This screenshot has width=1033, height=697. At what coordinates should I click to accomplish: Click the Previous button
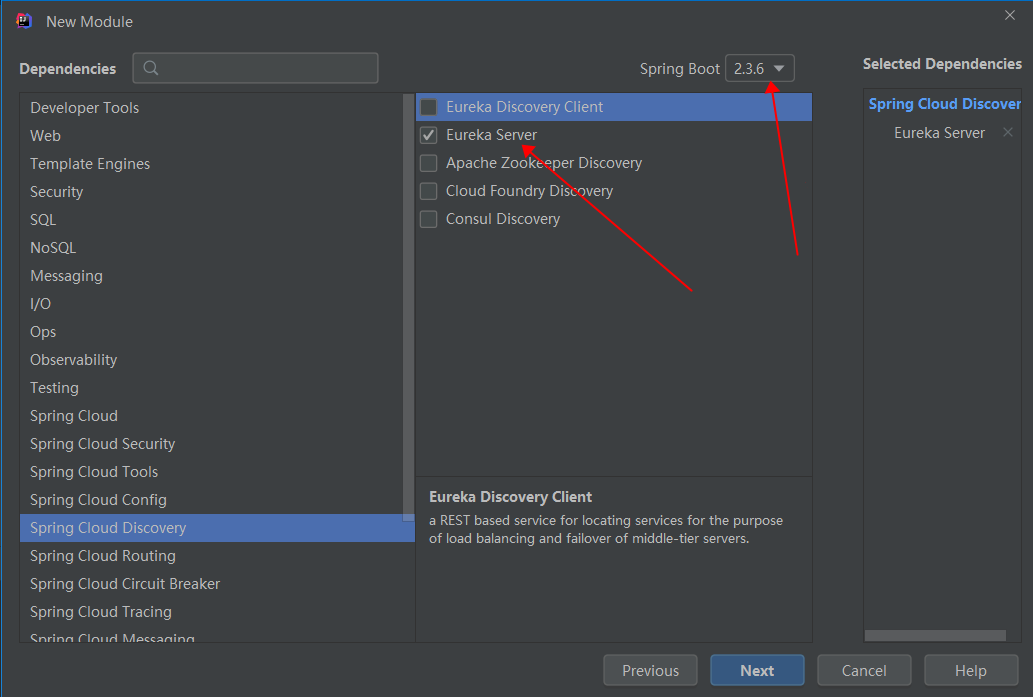point(650,671)
